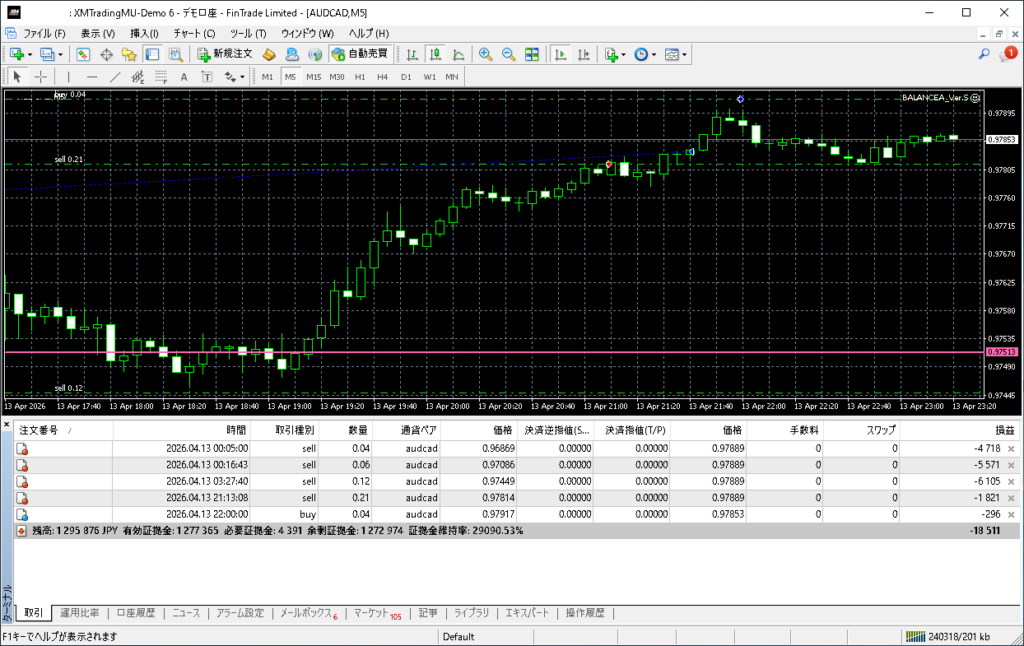The height and width of the screenshot is (646, 1024).
Task: Open the チャート (C) menu
Action: (194, 33)
